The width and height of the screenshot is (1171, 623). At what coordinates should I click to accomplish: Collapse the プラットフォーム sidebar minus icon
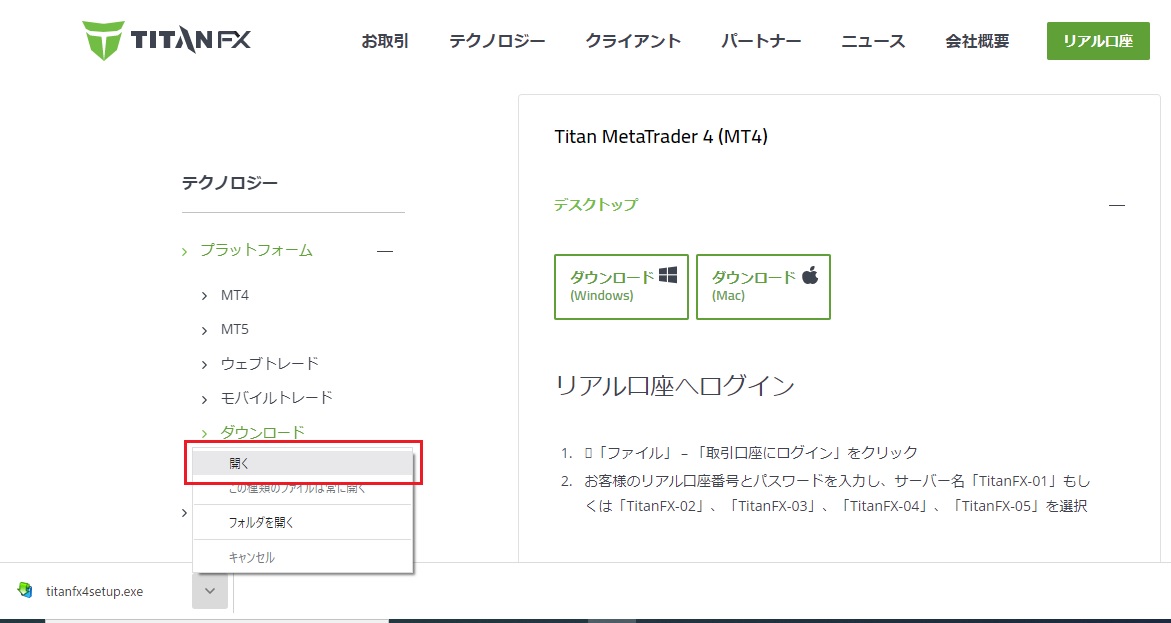click(x=385, y=252)
